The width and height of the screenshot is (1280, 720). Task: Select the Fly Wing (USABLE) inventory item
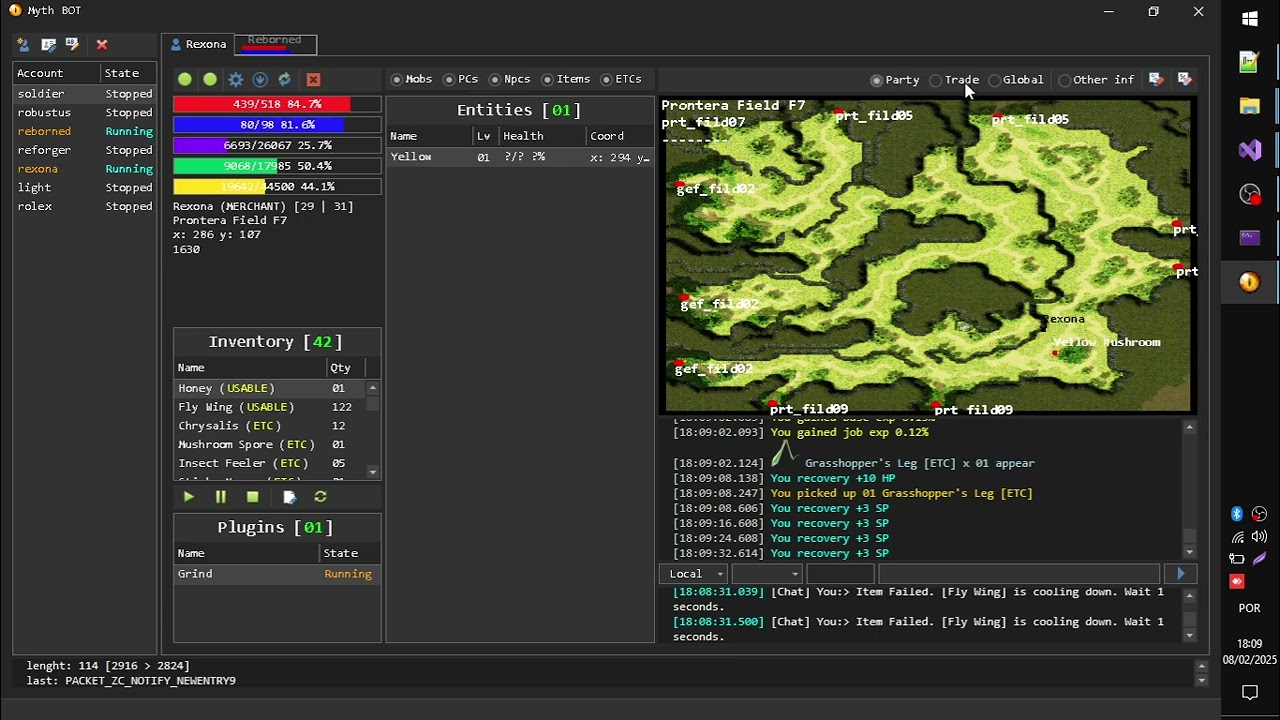pos(270,407)
